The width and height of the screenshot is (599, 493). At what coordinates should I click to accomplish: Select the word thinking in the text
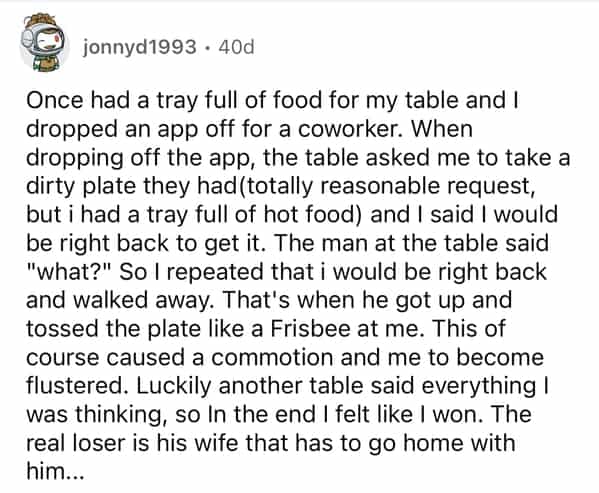(119, 415)
